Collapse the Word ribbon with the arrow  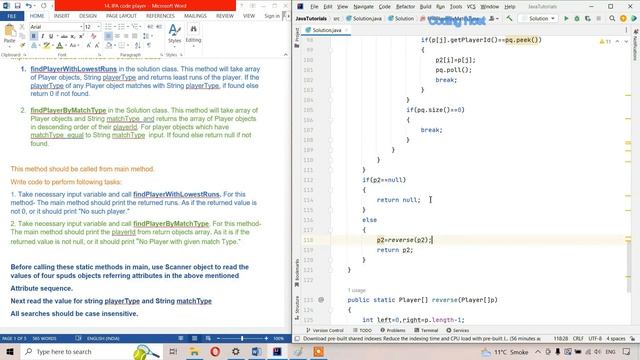285,55
